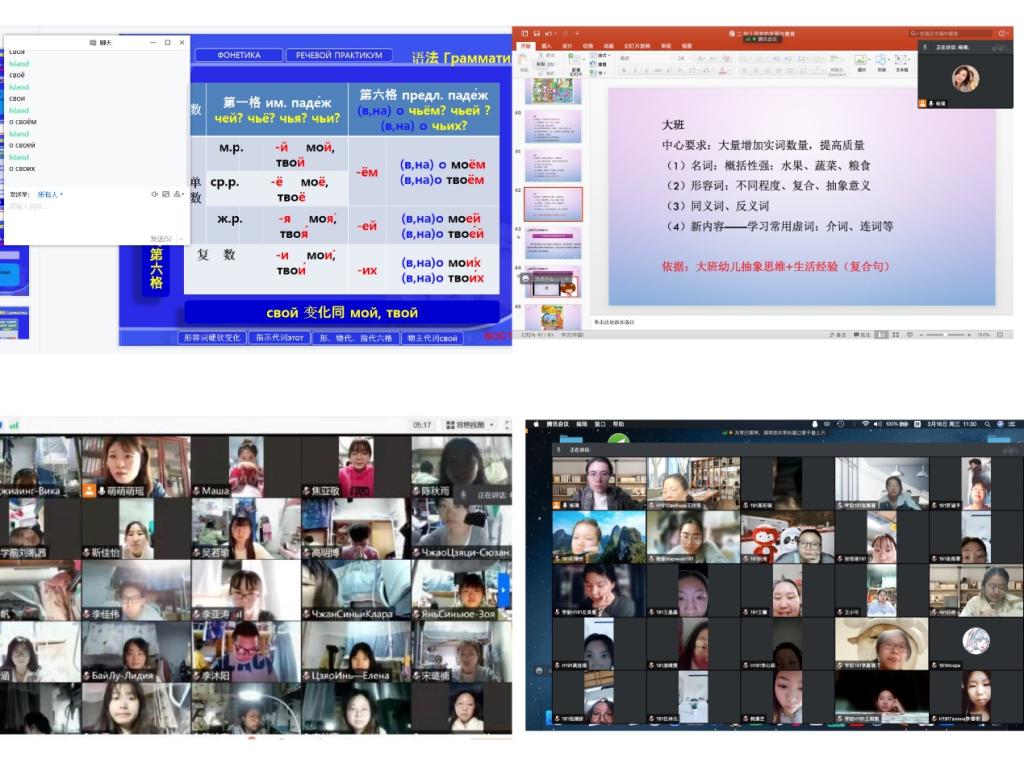The height and width of the screenshot is (767, 1024).
Task: Click the QQ penguin icon in Mac menu bar
Action: pos(814,424)
